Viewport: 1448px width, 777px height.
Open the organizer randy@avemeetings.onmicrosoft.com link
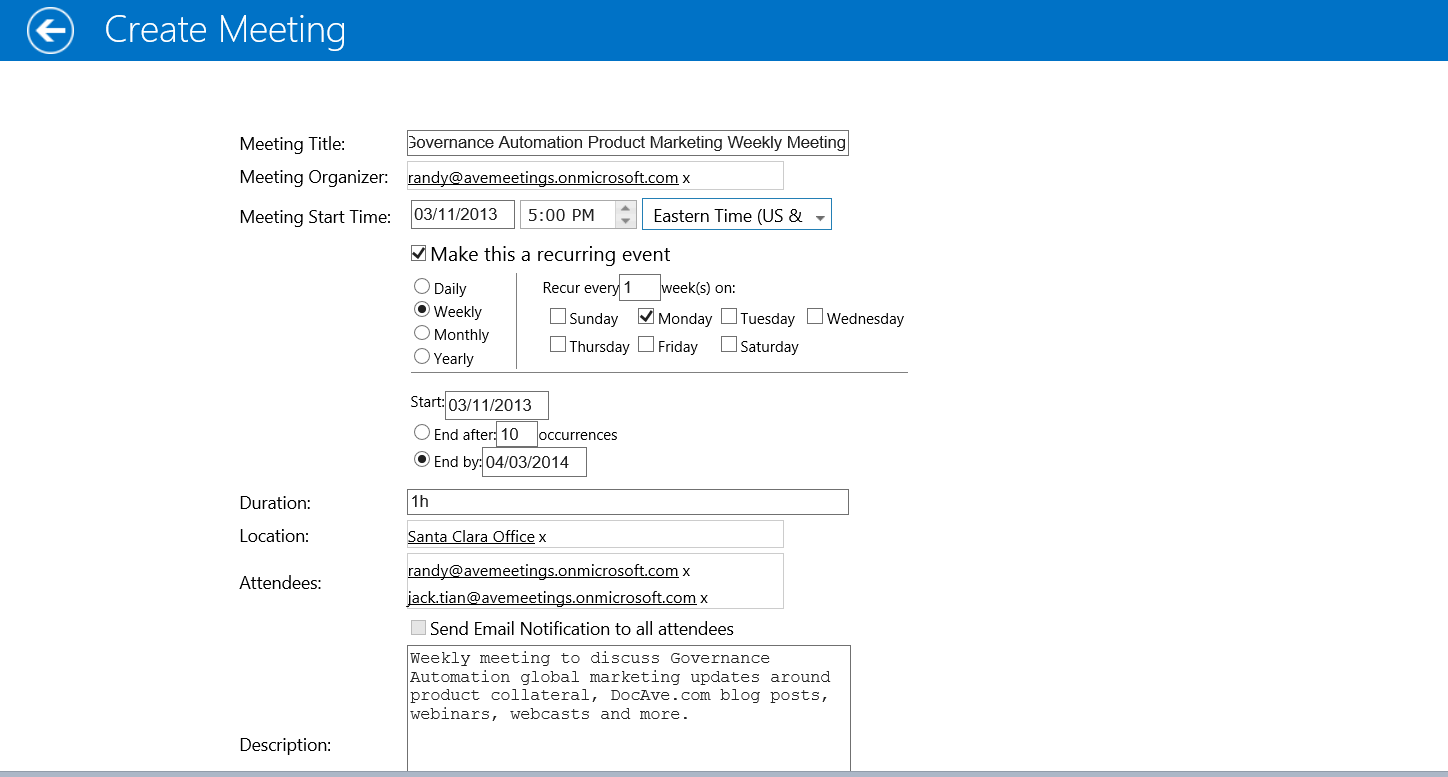point(543,177)
